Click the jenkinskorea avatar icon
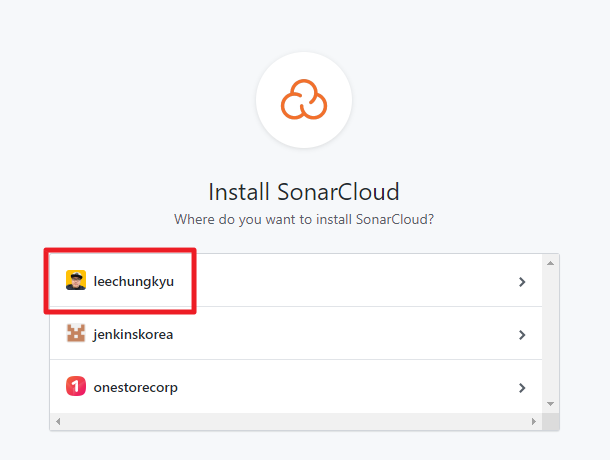Image resolution: width=610 pixels, height=460 pixels. [76, 333]
